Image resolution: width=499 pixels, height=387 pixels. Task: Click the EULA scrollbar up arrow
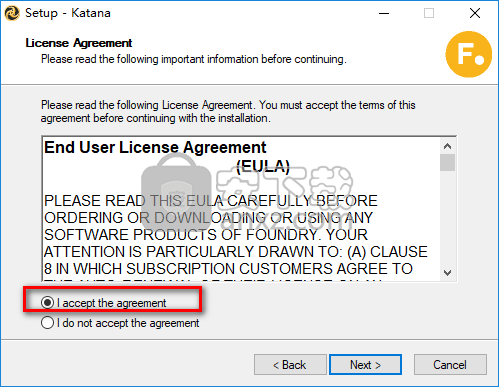[447, 146]
